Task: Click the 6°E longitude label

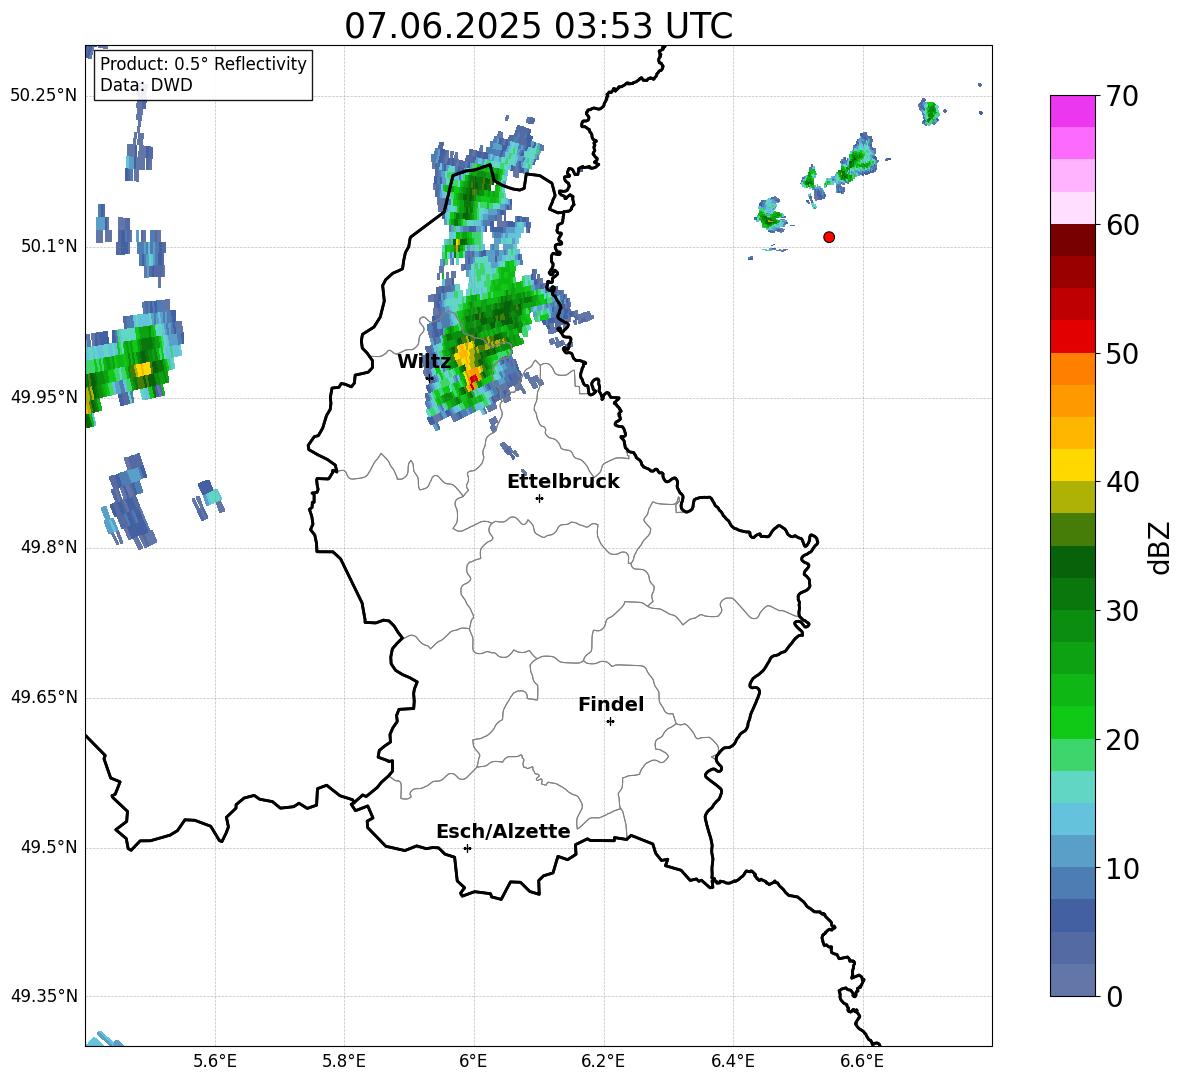Action: [x=473, y=1061]
